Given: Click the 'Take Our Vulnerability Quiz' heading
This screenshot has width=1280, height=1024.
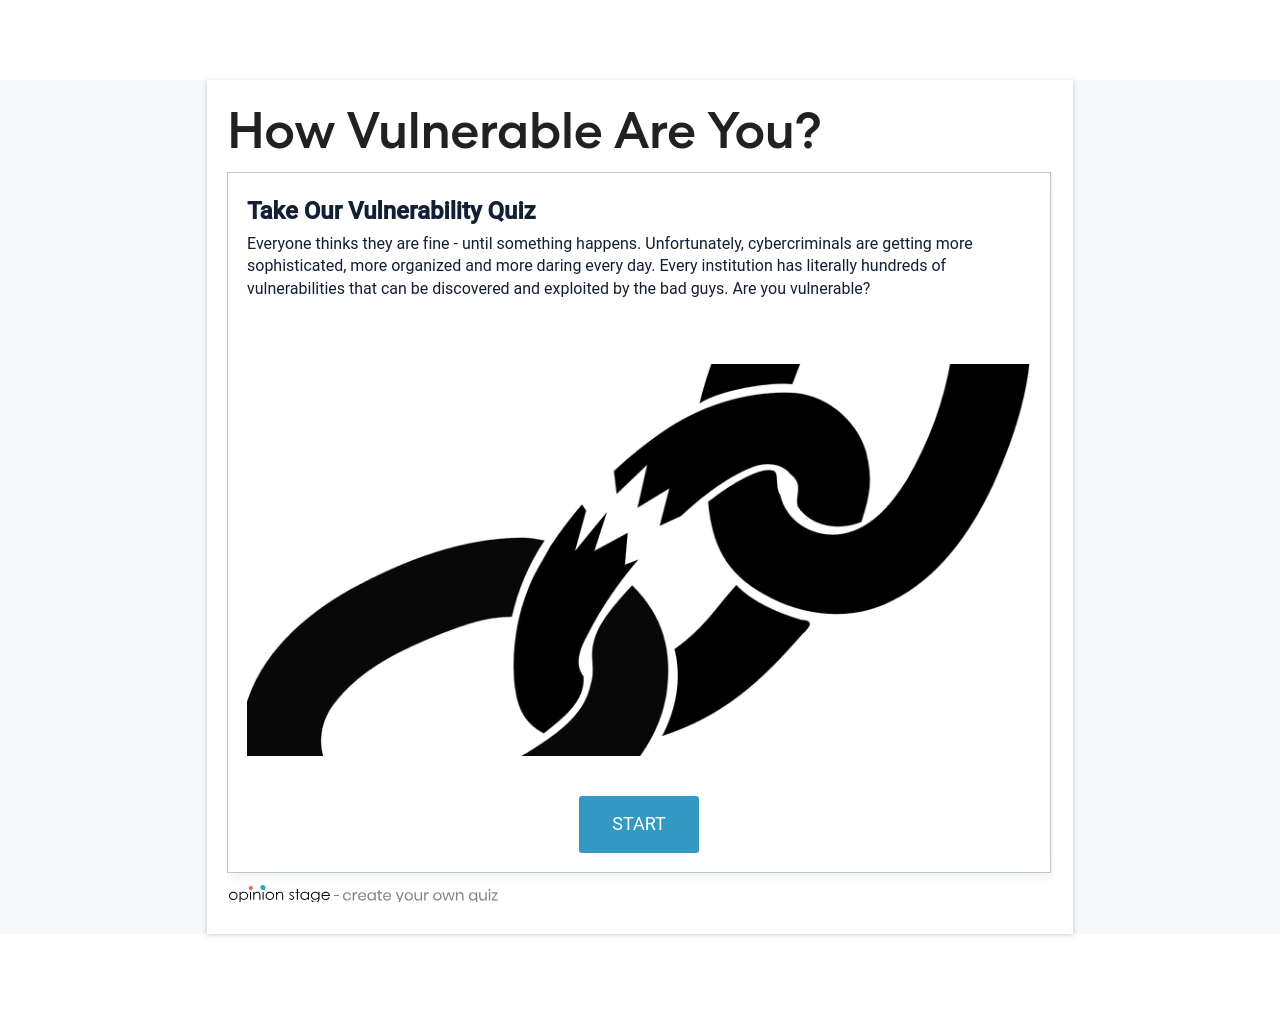Looking at the screenshot, I should (x=391, y=210).
